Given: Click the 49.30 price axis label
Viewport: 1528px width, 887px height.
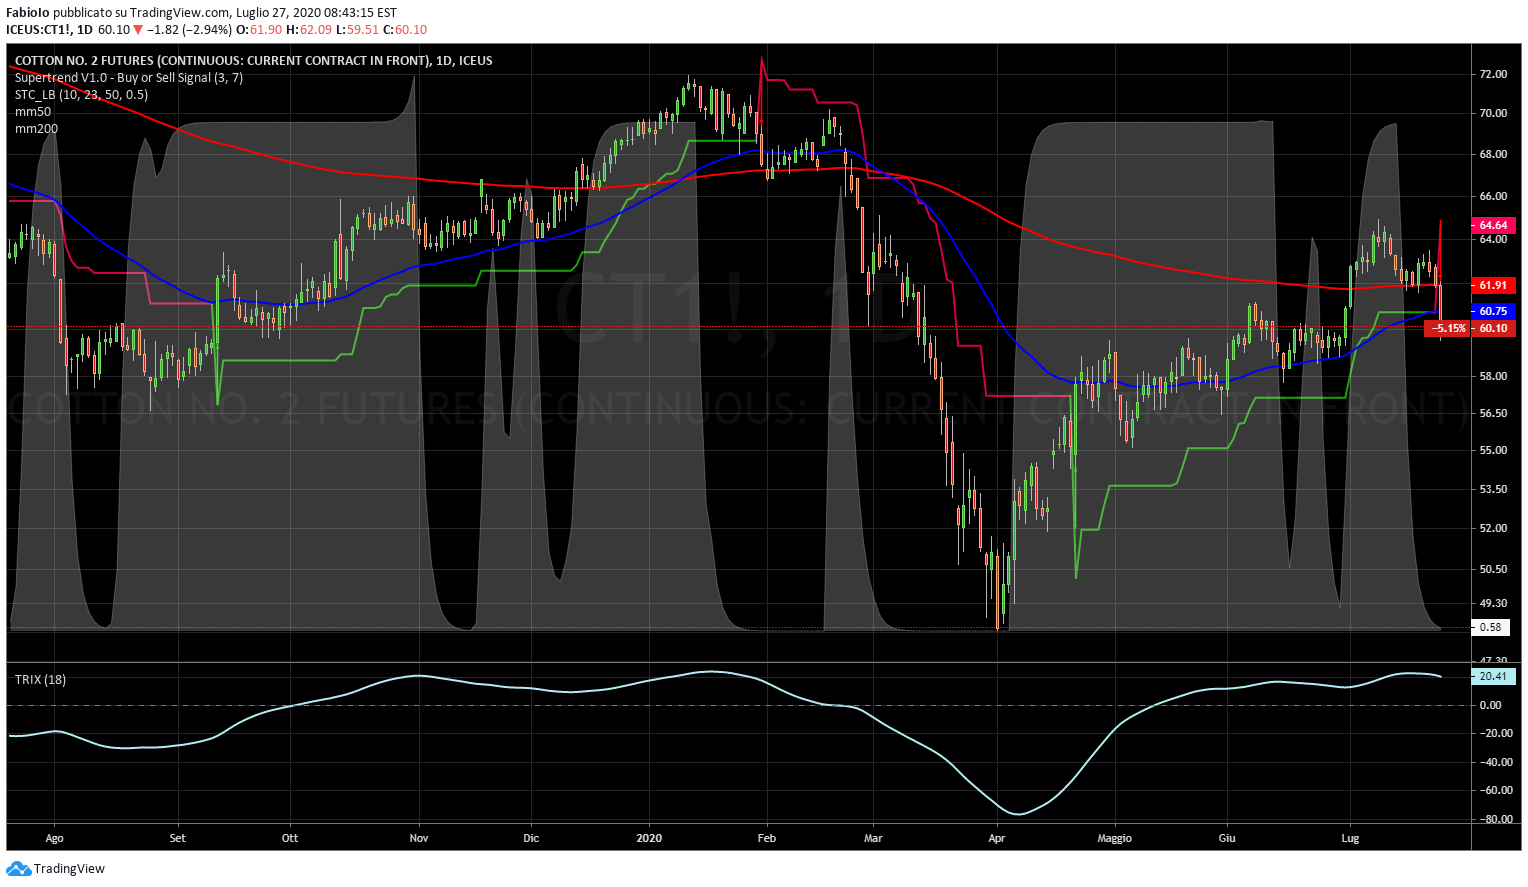Looking at the screenshot, I should [x=1493, y=603].
